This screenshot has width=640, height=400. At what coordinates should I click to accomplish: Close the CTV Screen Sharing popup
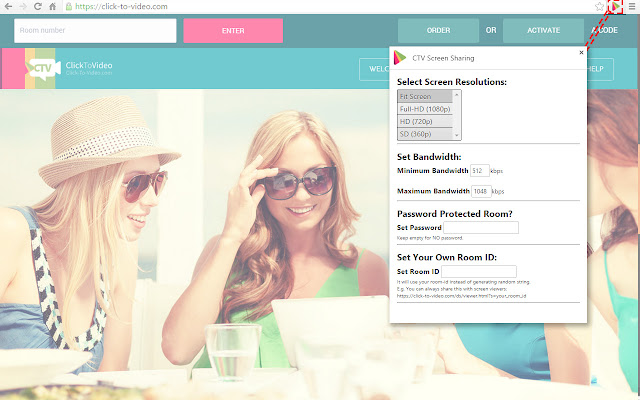581,53
